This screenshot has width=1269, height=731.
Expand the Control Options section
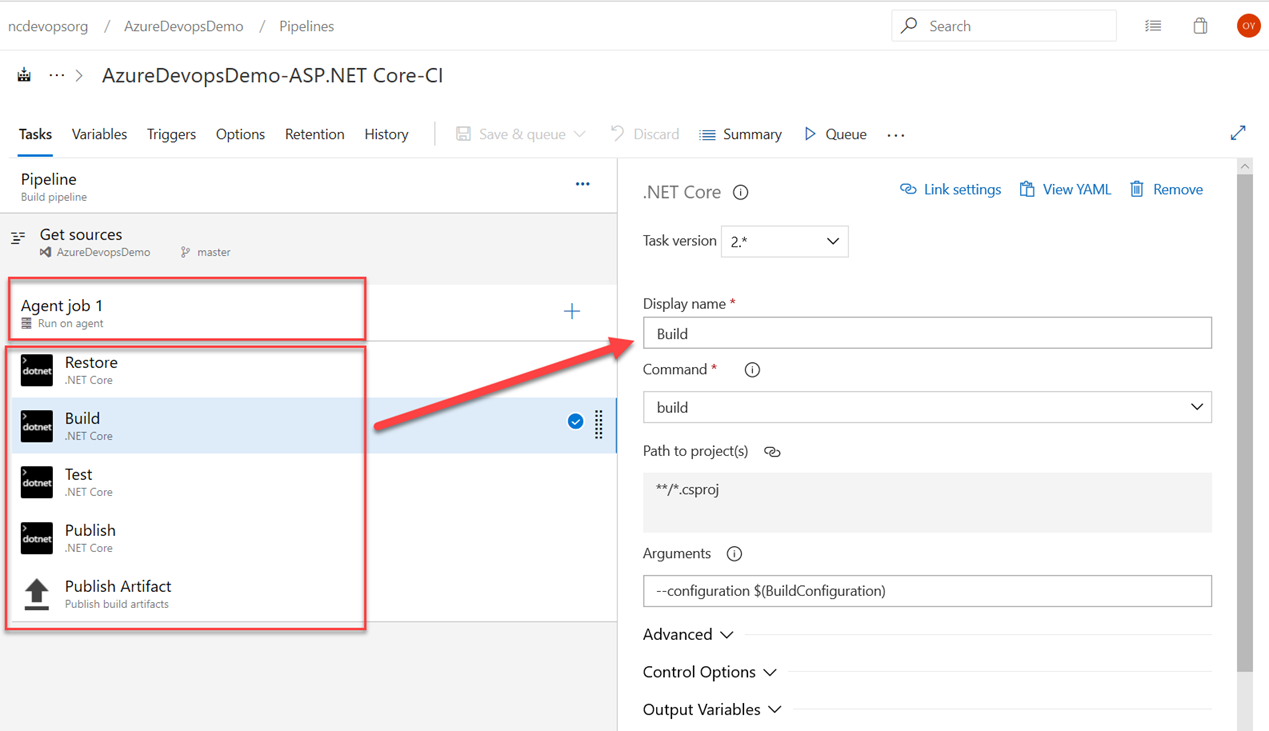click(x=709, y=672)
